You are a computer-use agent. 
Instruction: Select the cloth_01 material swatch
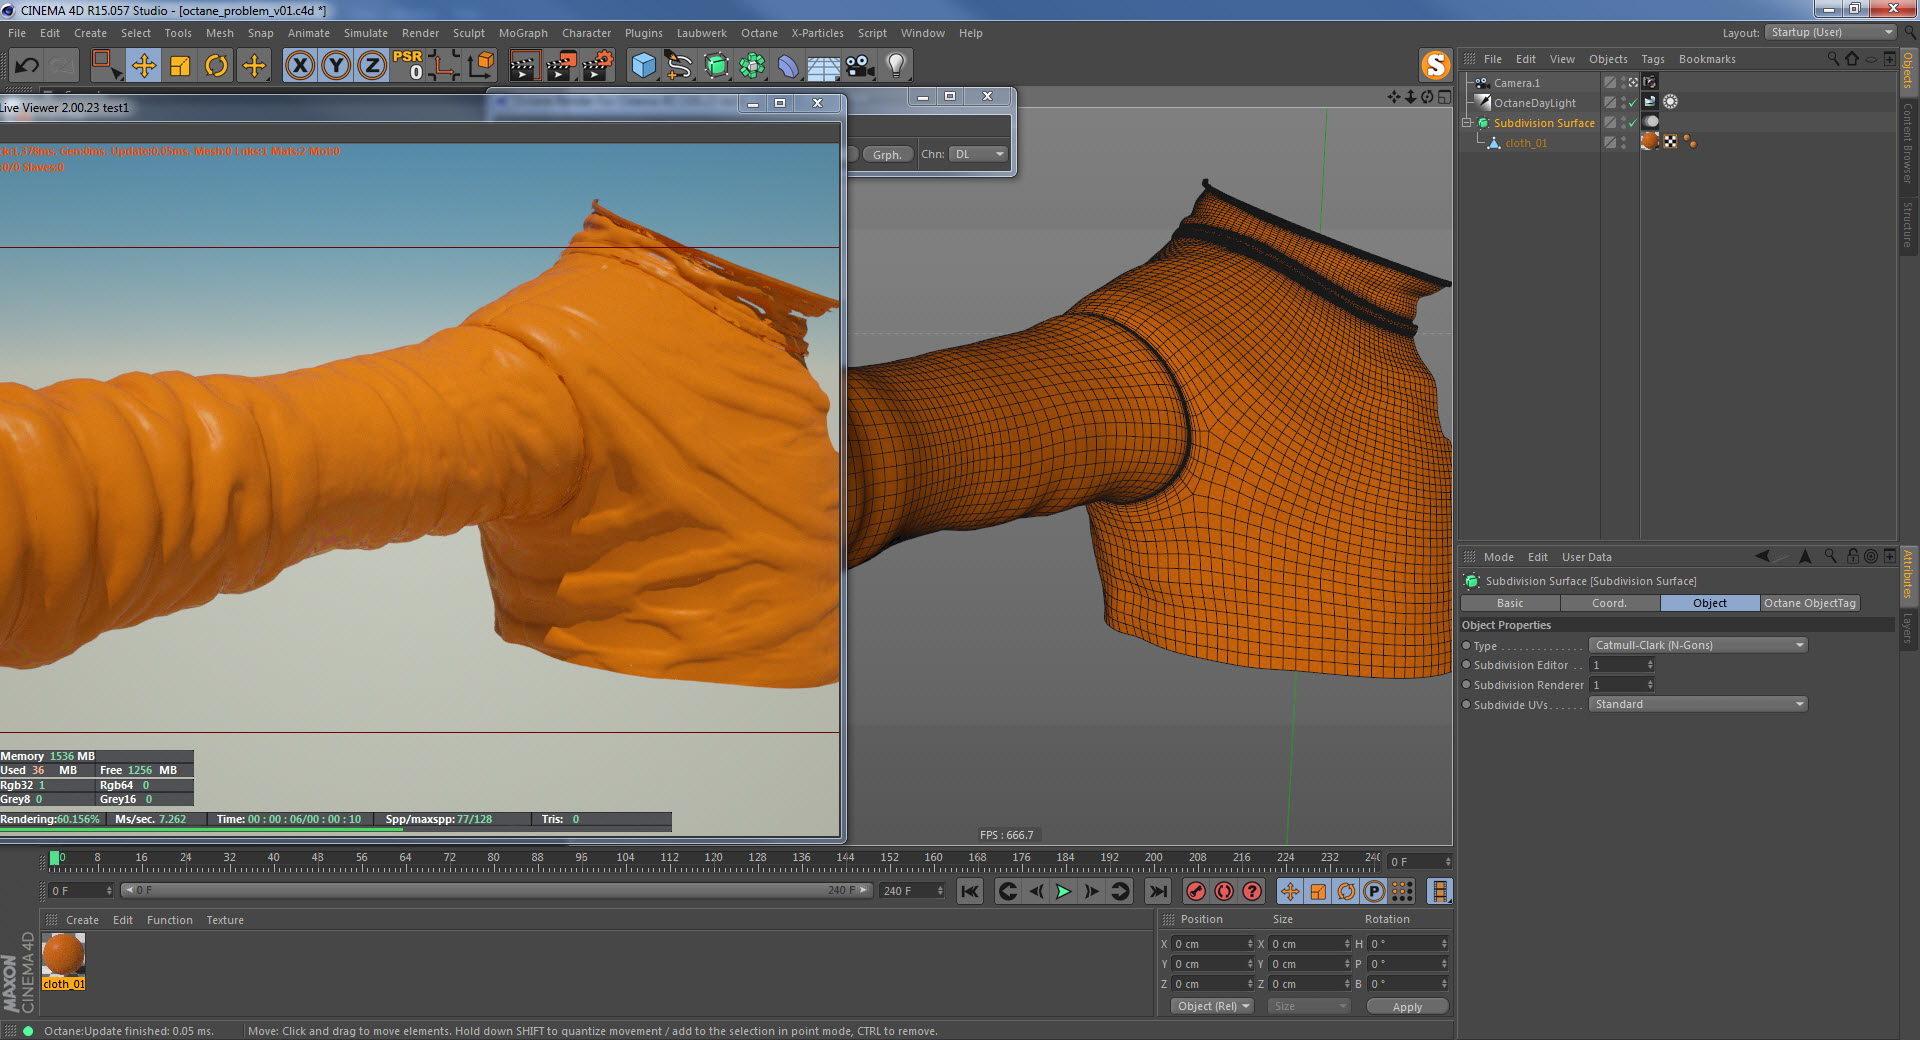[64, 955]
